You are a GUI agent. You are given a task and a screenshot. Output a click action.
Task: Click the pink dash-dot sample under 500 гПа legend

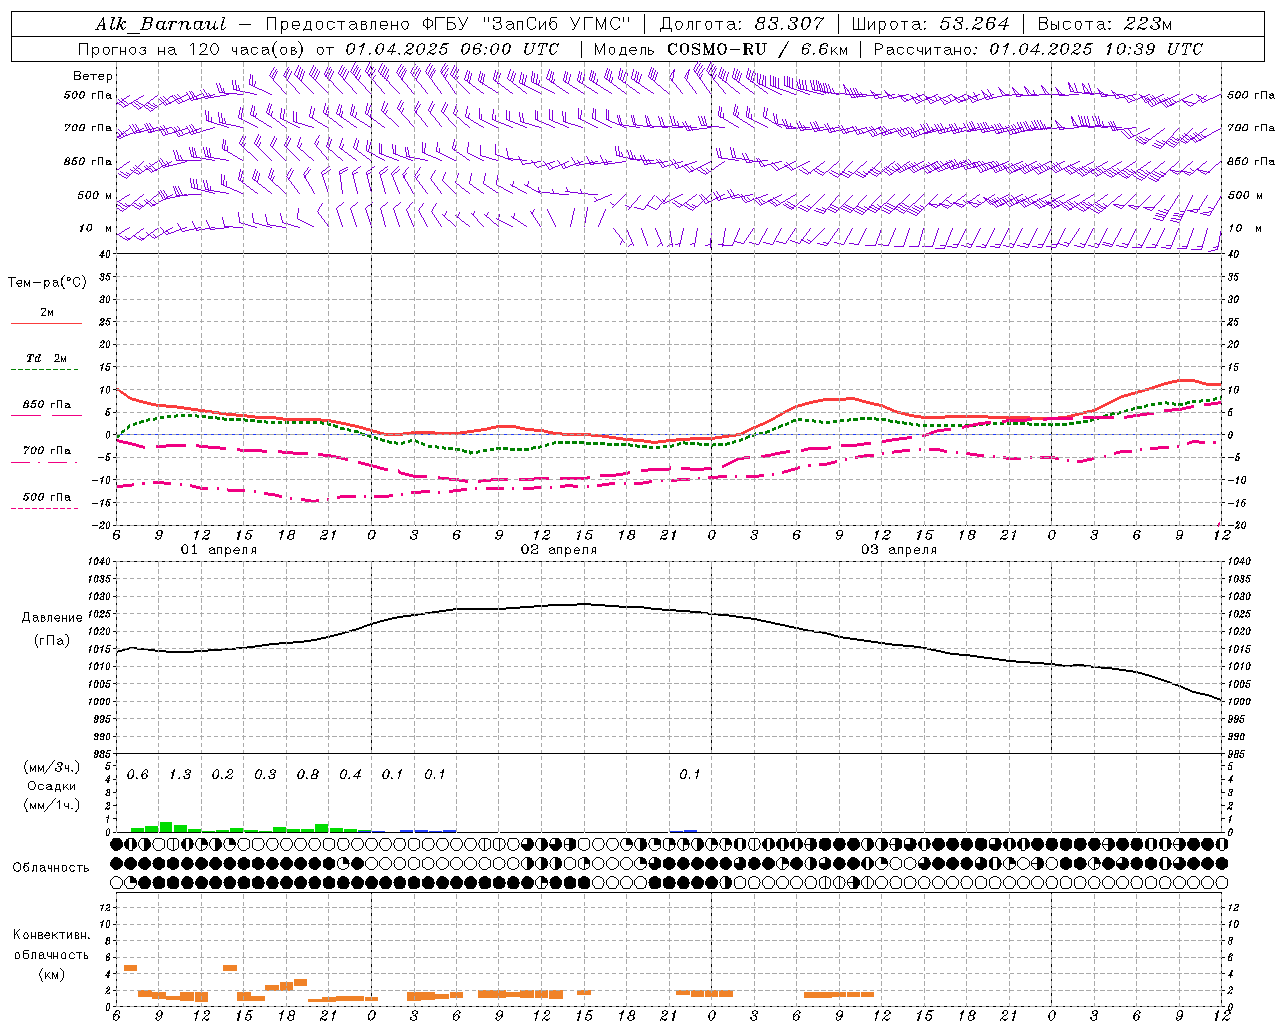44,508
